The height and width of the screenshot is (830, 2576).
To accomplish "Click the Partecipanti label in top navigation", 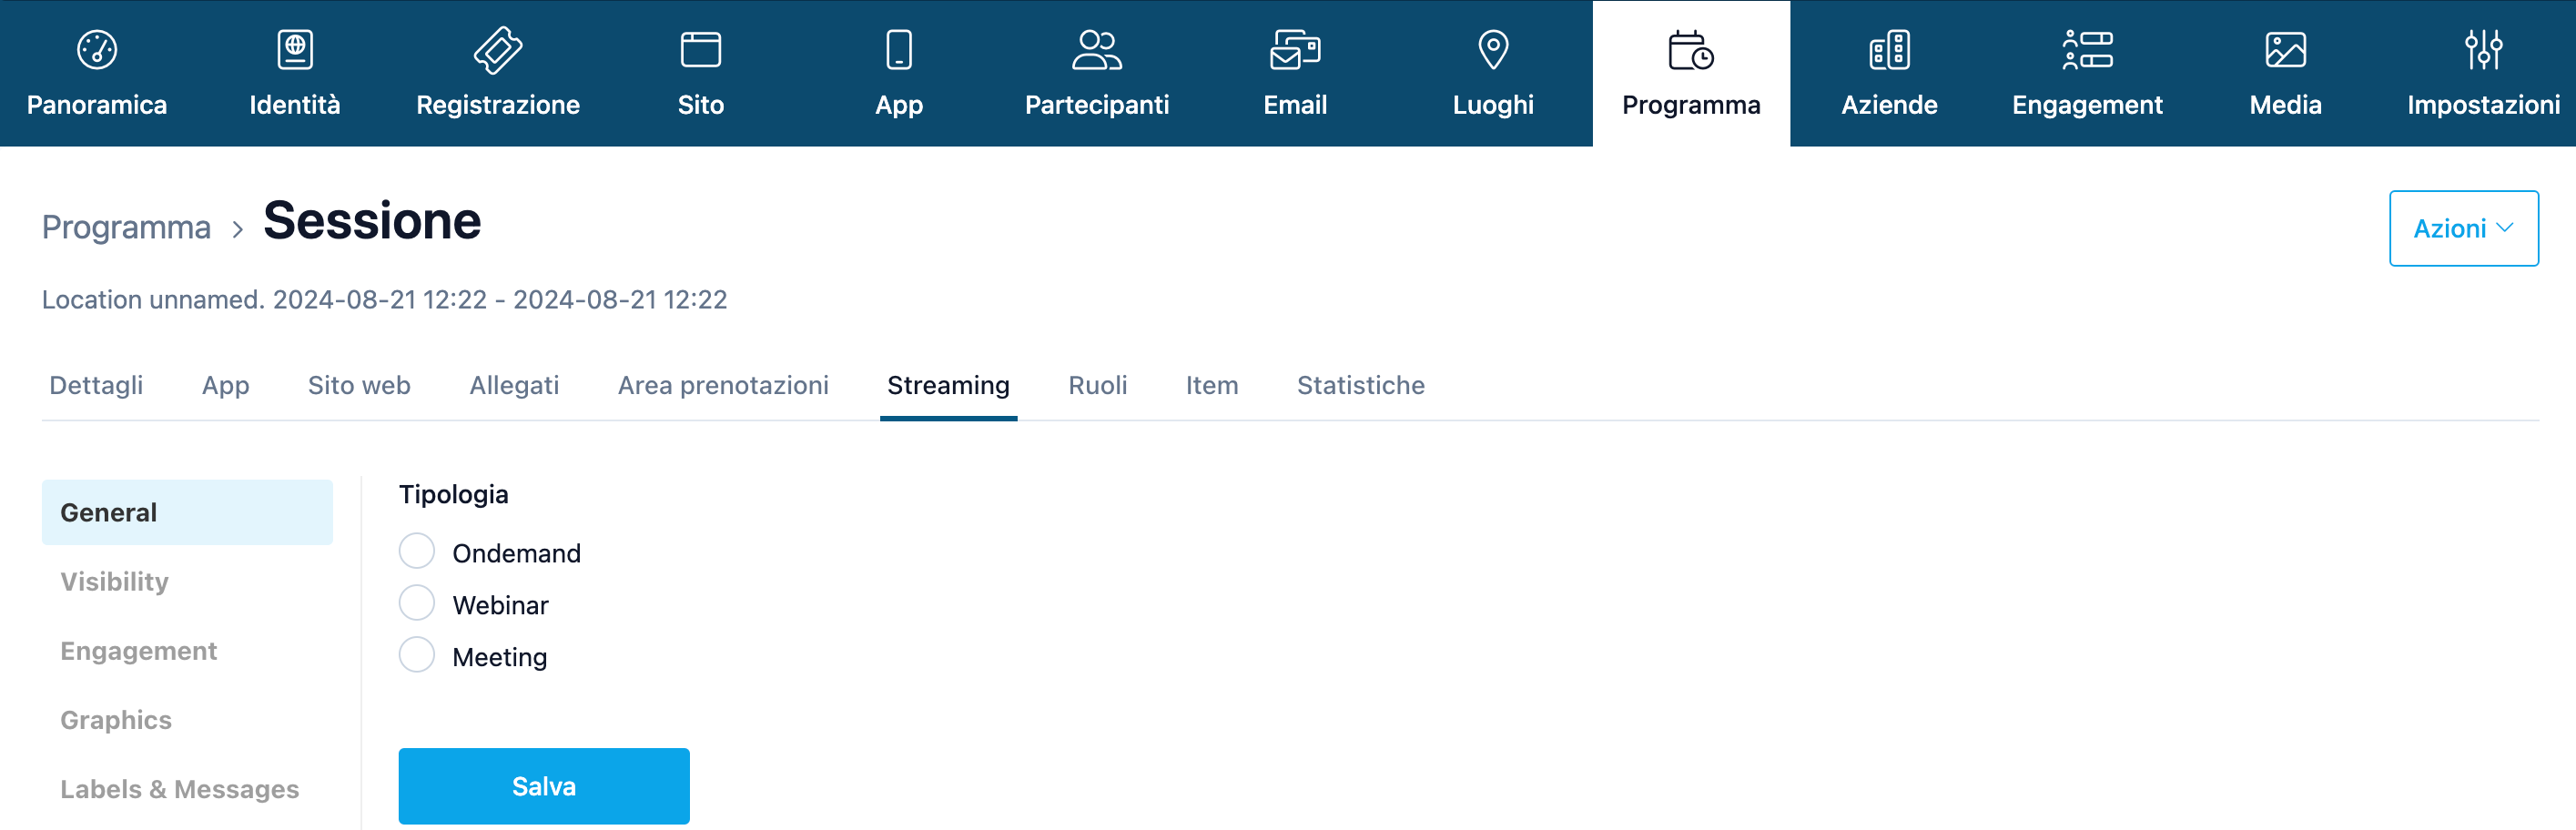I will 1097,105.
